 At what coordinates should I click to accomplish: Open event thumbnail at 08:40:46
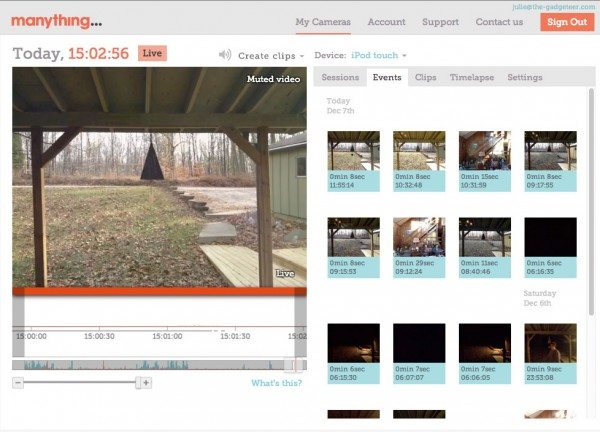click(x=485, y=248)
